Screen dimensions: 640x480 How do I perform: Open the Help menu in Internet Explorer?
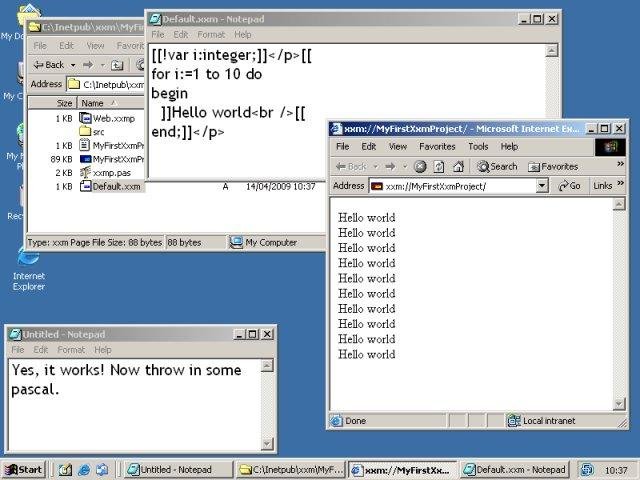click(x=509, y=146)
